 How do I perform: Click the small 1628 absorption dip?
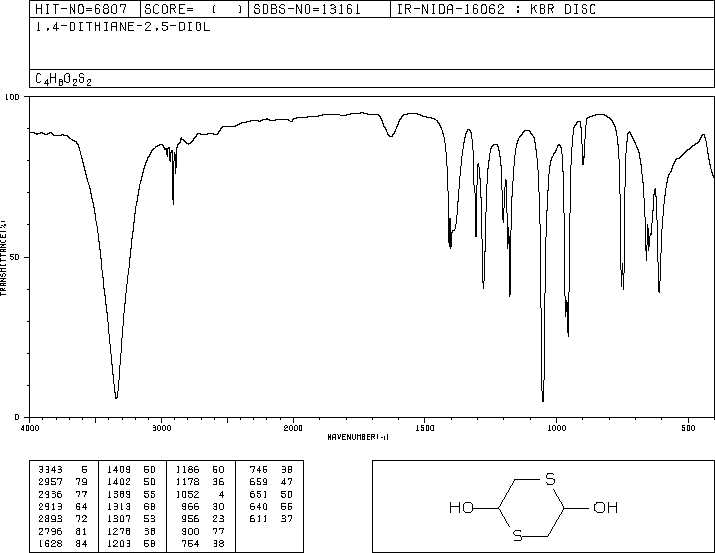391,134
